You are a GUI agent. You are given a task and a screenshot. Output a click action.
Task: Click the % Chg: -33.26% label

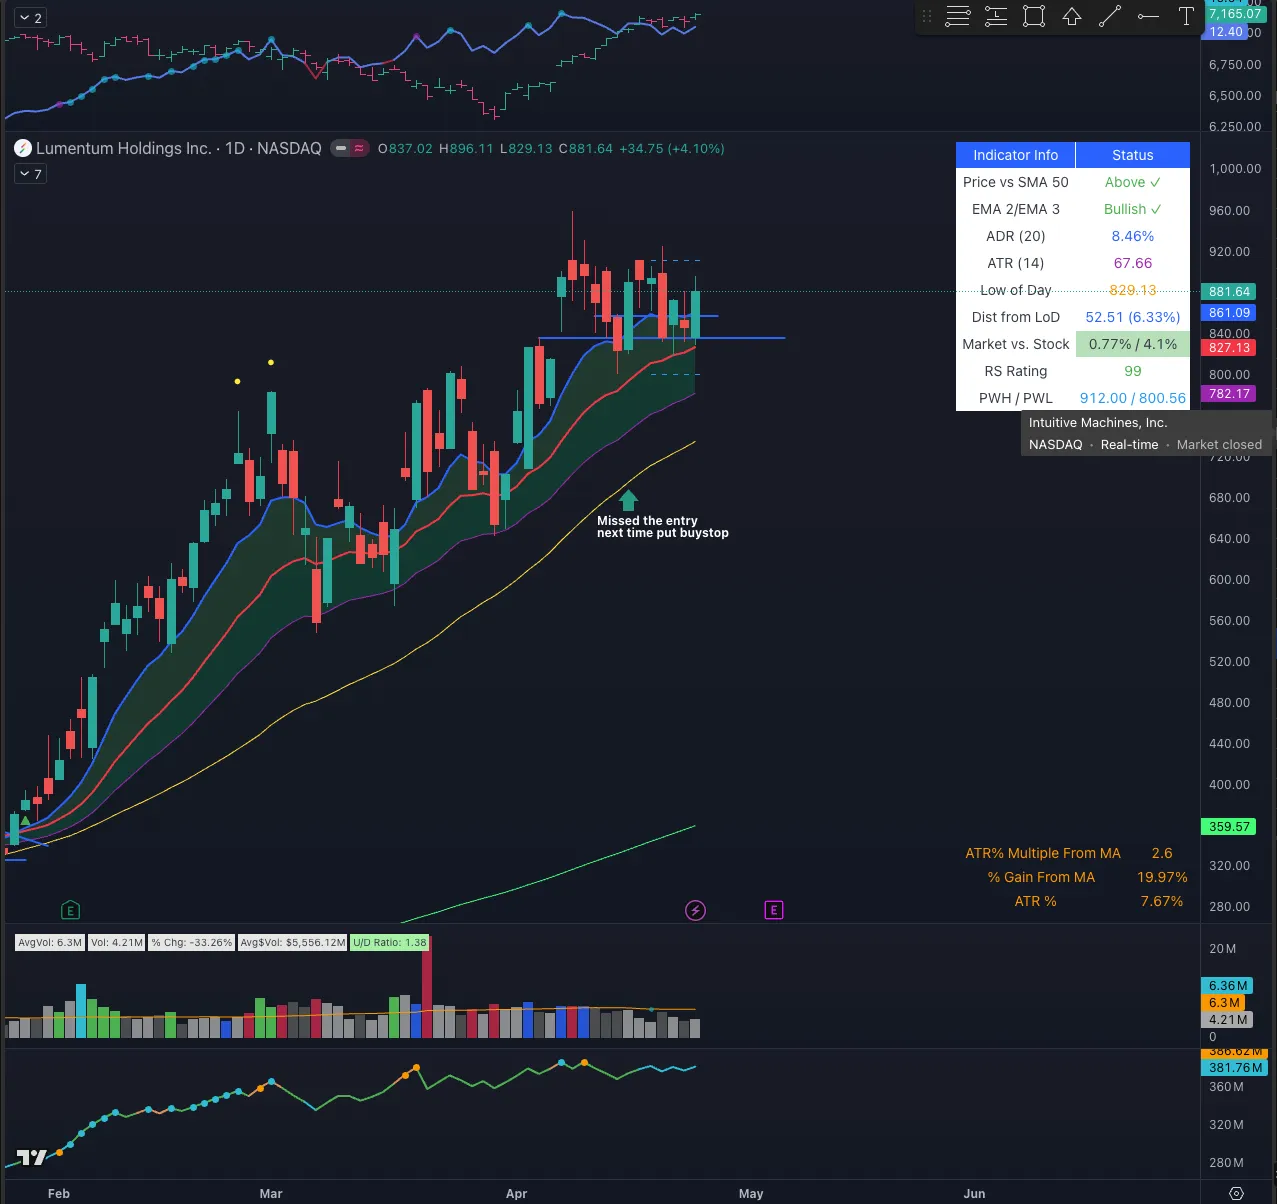coord(192,942)
